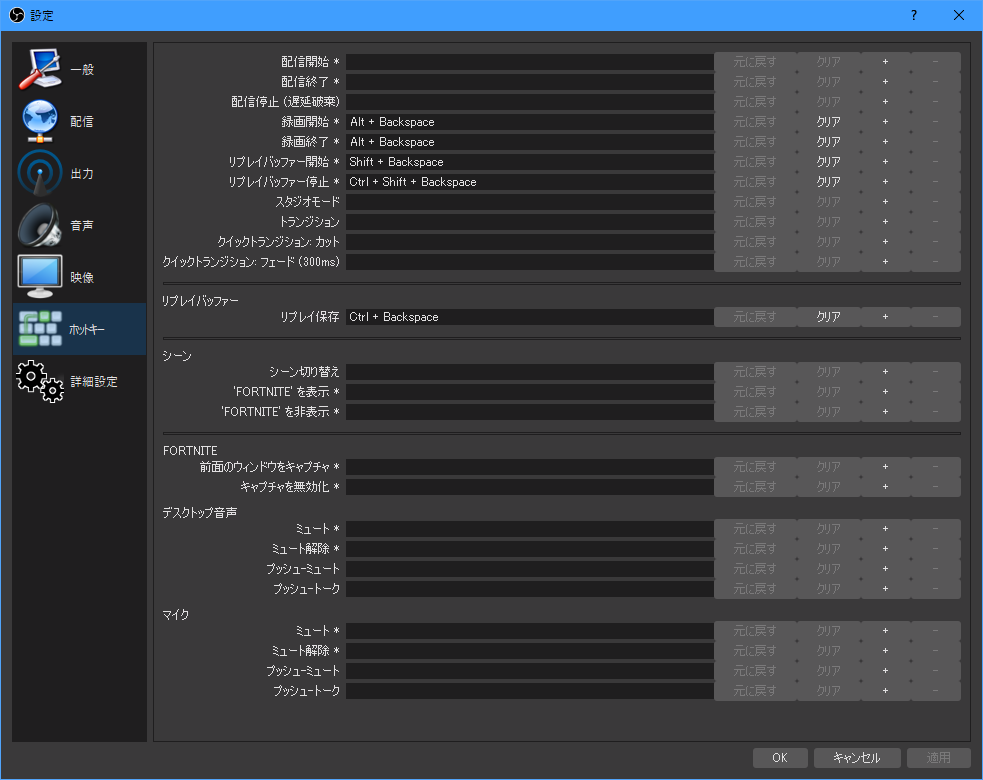Open the 一般 (General) settings section
The width and height of the screenshot is (983, 780).
click(79, 69)
